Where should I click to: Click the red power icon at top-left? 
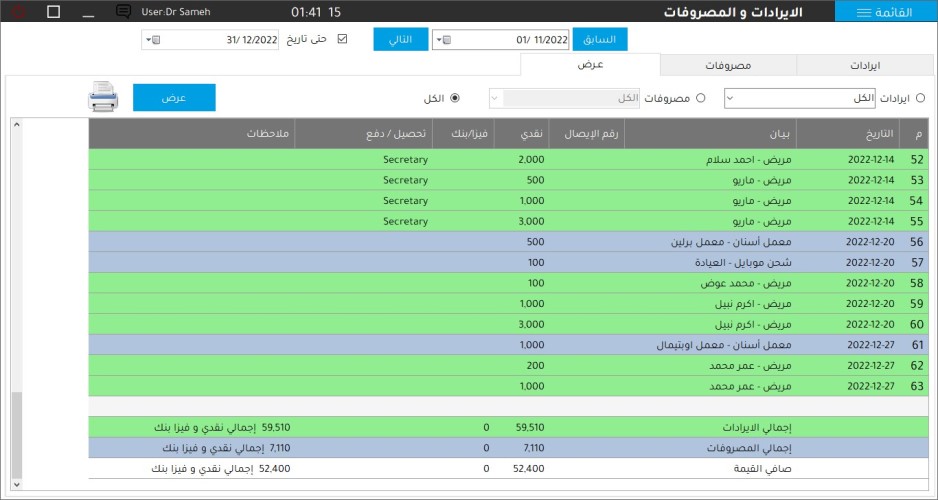(x=20, y=12)
